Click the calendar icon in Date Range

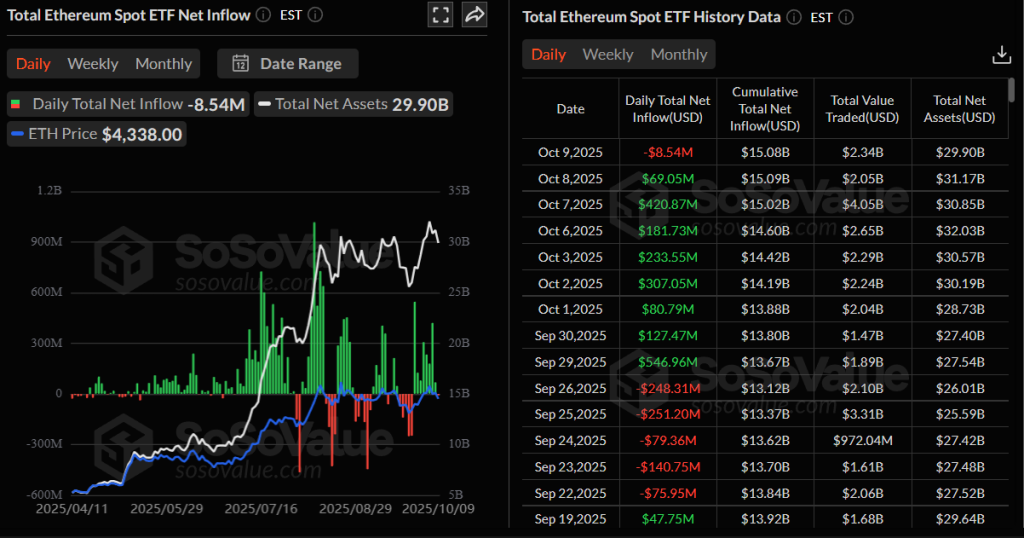(x=240, y=64)
